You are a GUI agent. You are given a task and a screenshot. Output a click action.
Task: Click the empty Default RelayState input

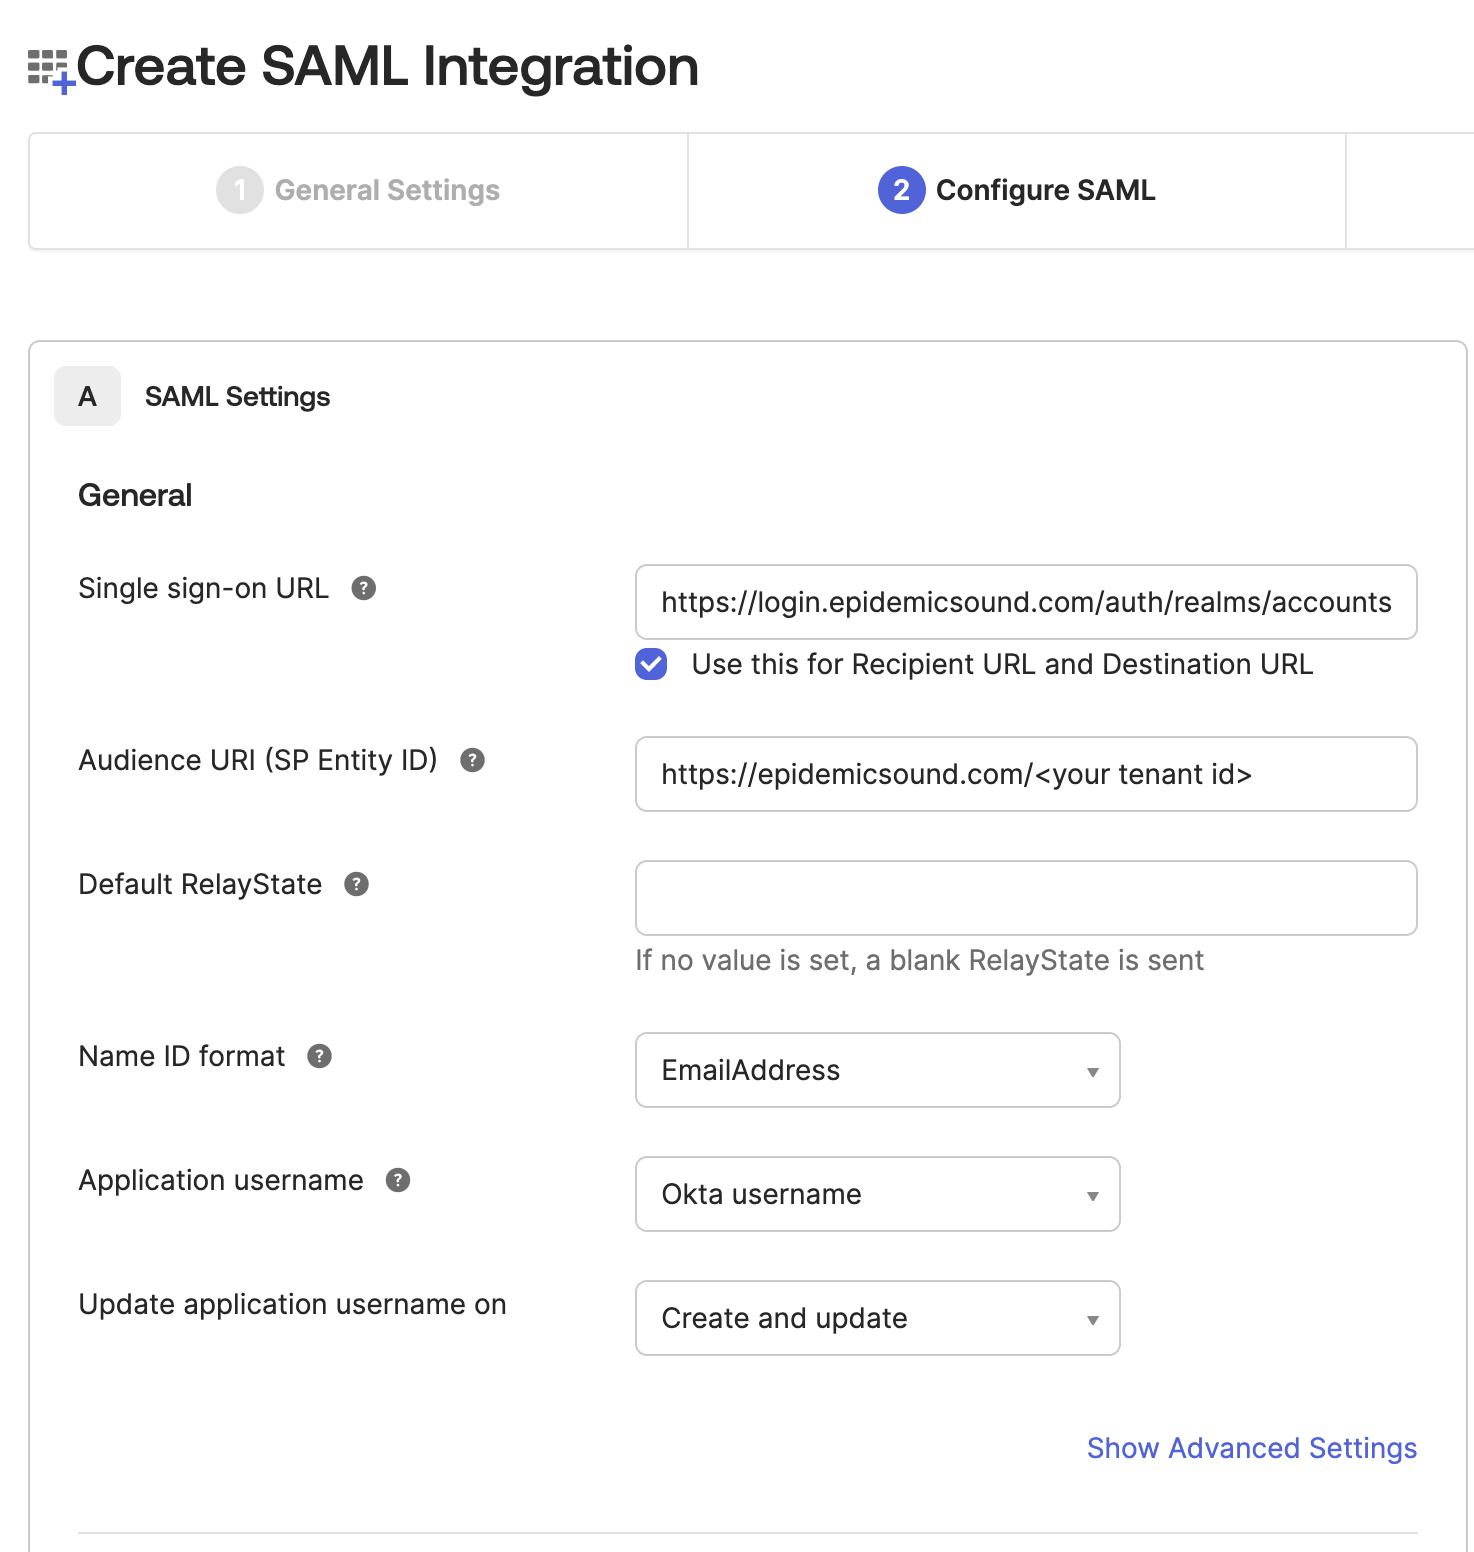(x=1026, y=898)
